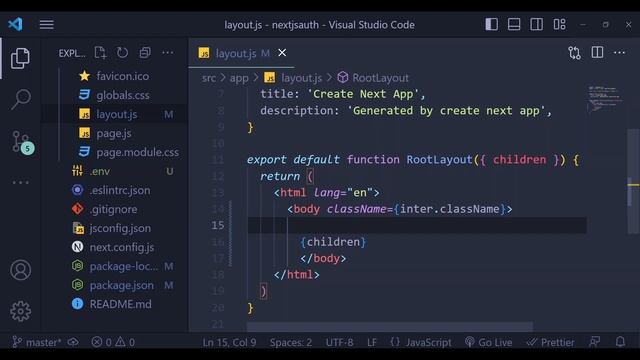The image size is (640, 360).
Task: Collapse all folders in Explorer
Action: (x=145, y=53)
